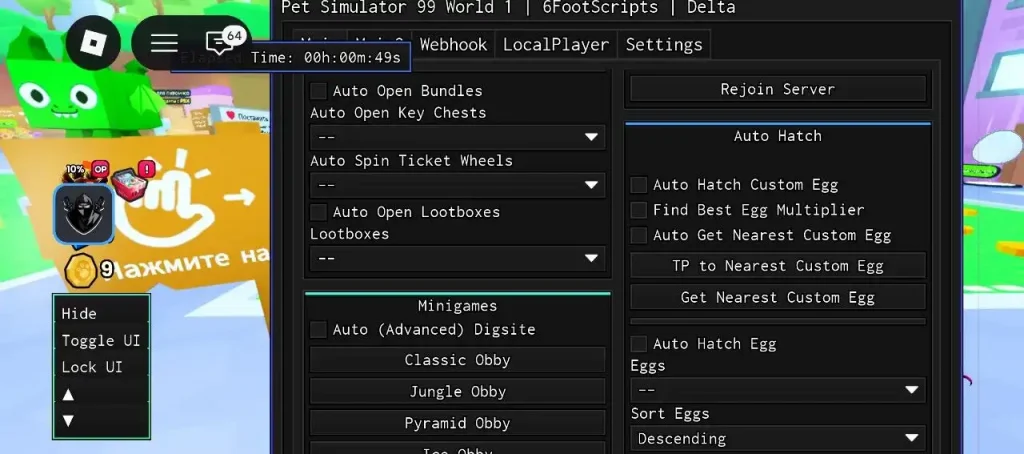Viewport: 1024px width, 454px height.
Task: Open the Sort Eggs Descending dropdown
Action: [778, 438]
